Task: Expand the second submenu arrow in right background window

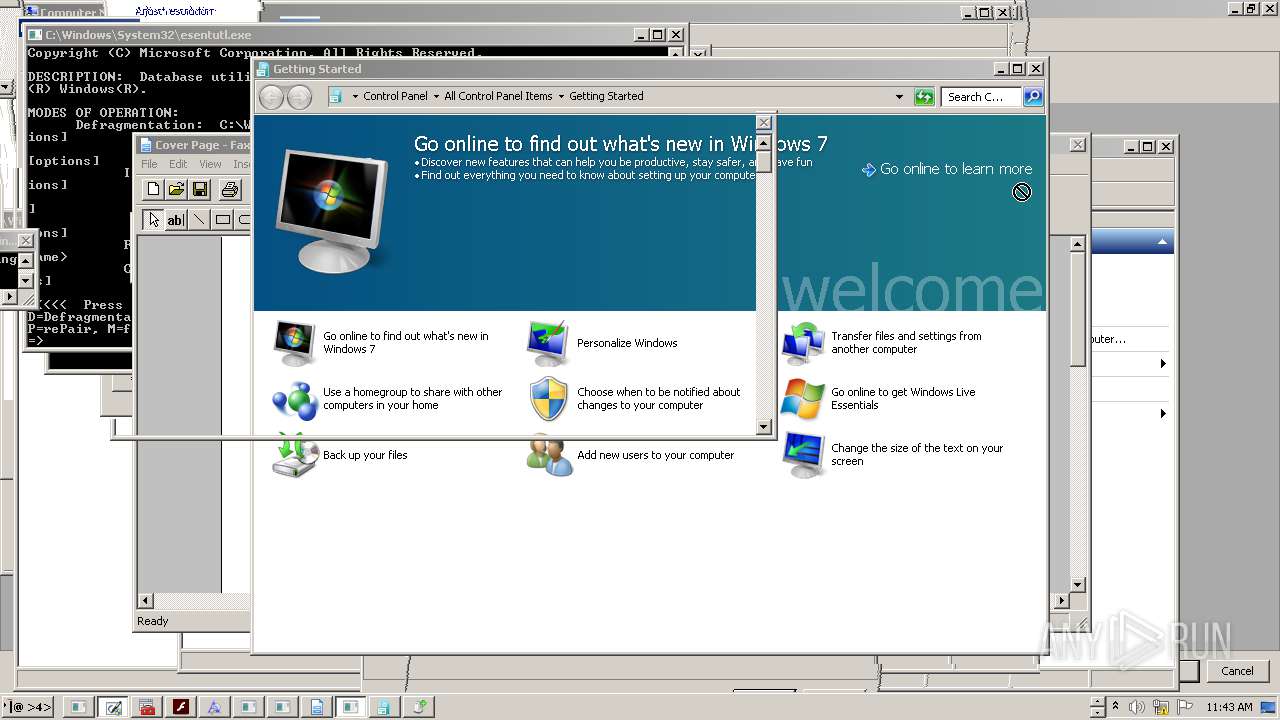Action: pyautogui.click(x=1163, y=413)
